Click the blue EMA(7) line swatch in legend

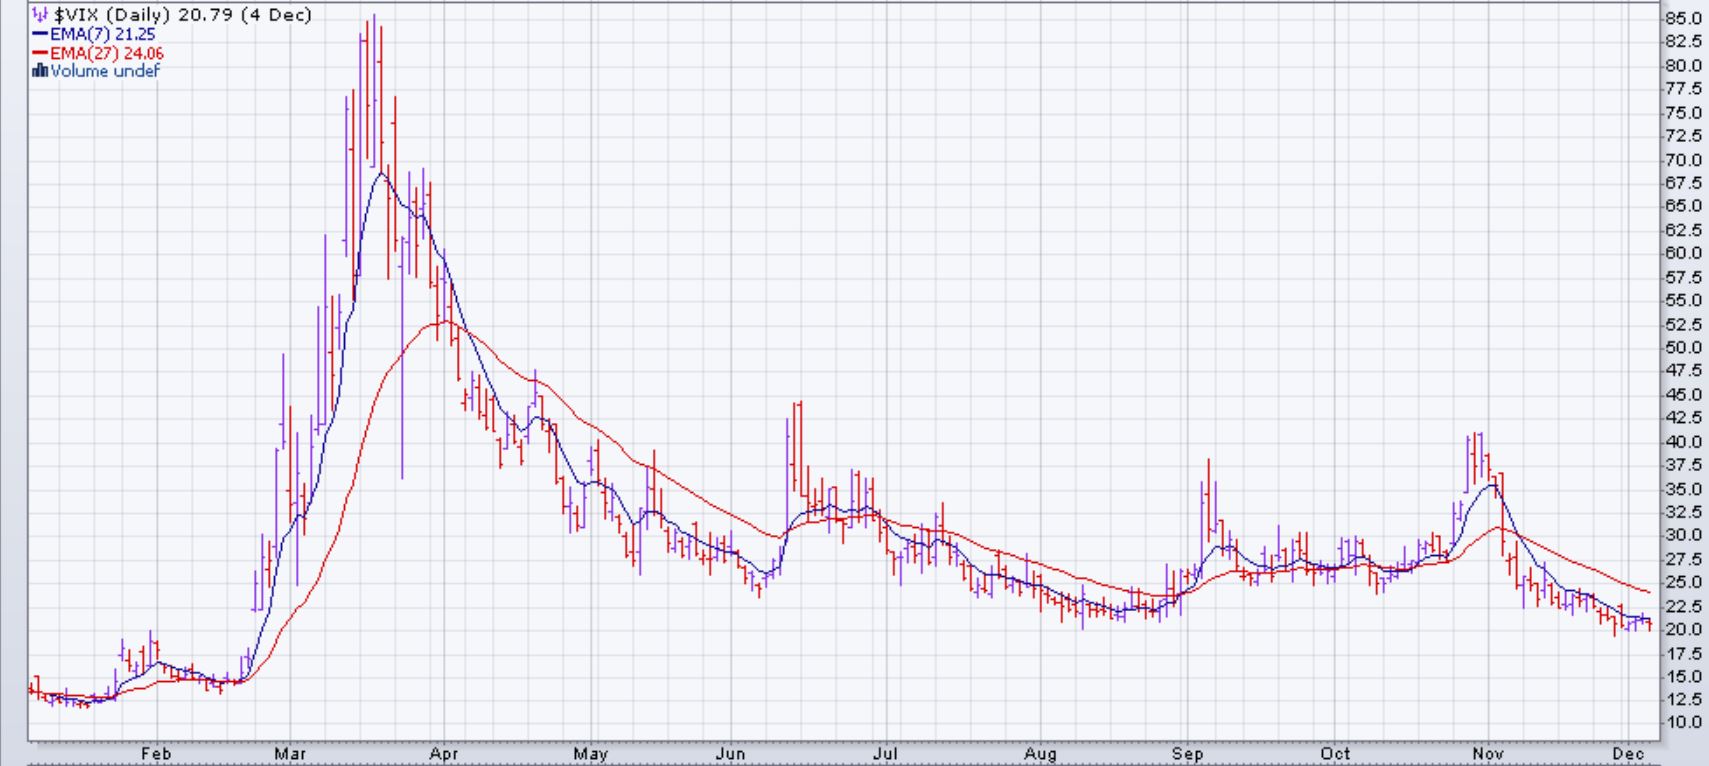coord(40,34)
